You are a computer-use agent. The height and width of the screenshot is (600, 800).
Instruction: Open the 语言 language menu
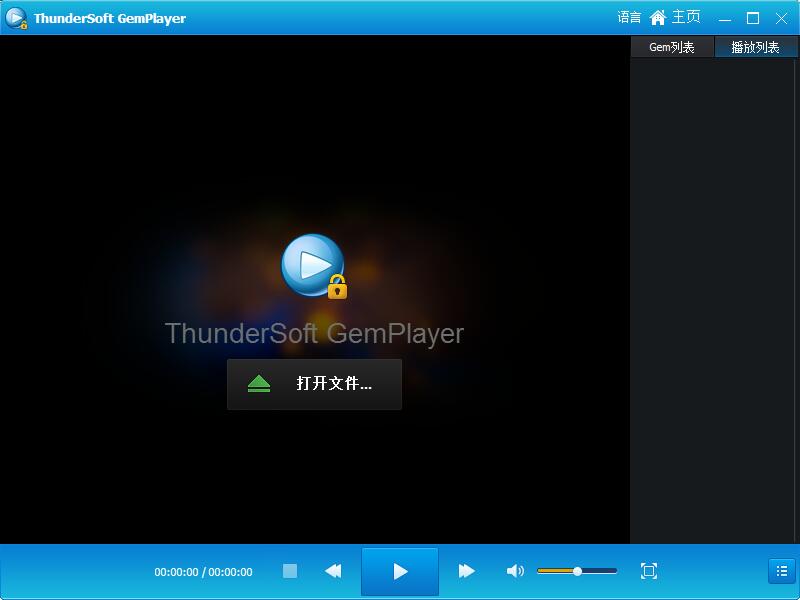pos(628,16)
